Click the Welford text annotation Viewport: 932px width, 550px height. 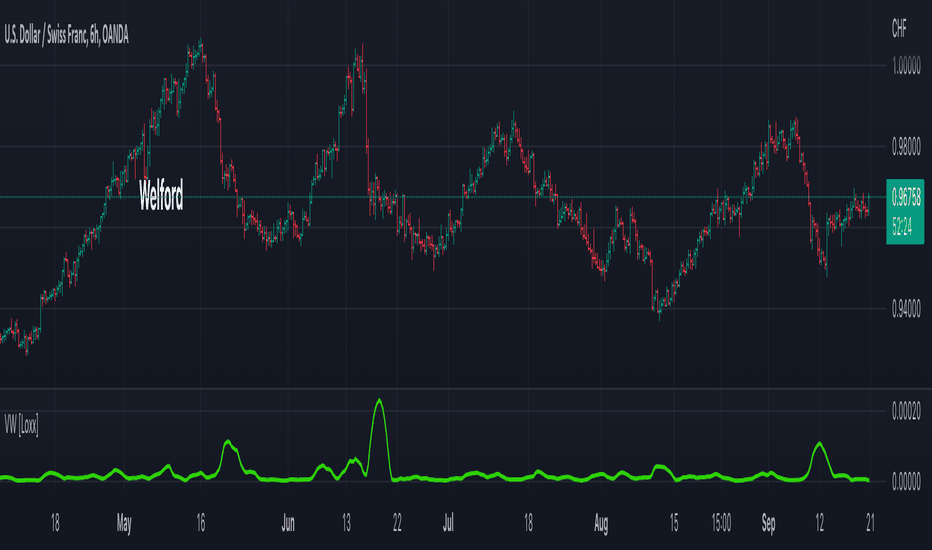(161, 195)
